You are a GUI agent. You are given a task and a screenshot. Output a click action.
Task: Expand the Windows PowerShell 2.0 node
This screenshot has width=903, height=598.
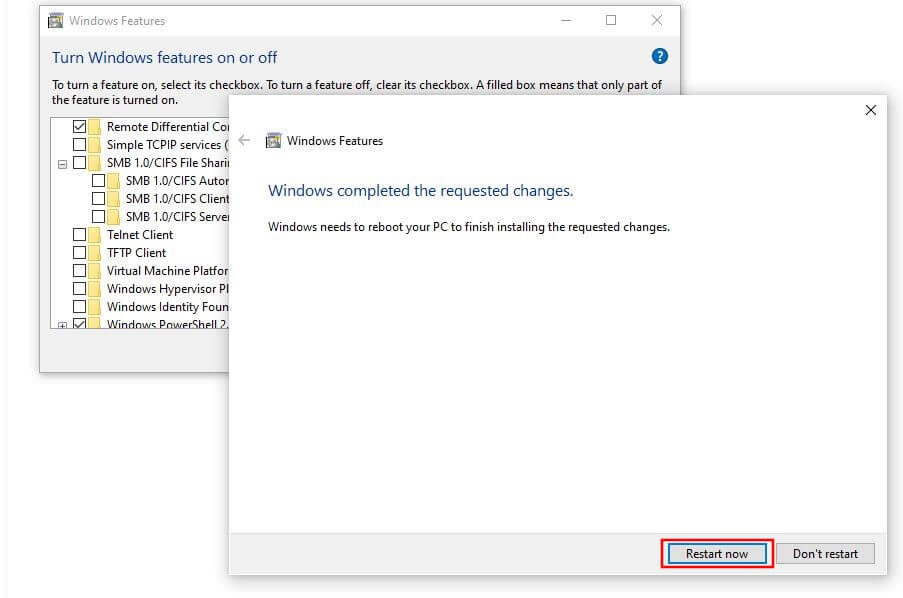[63, 325]
